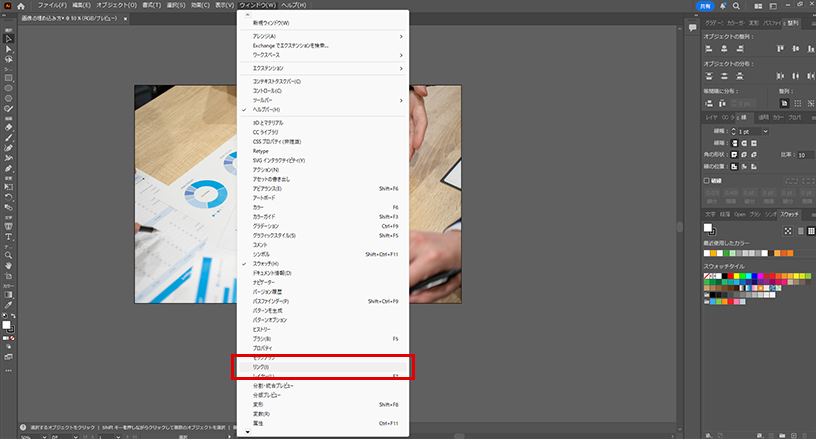Select the Rectangle tool
816x439 pixels.
tap(8, 77)
